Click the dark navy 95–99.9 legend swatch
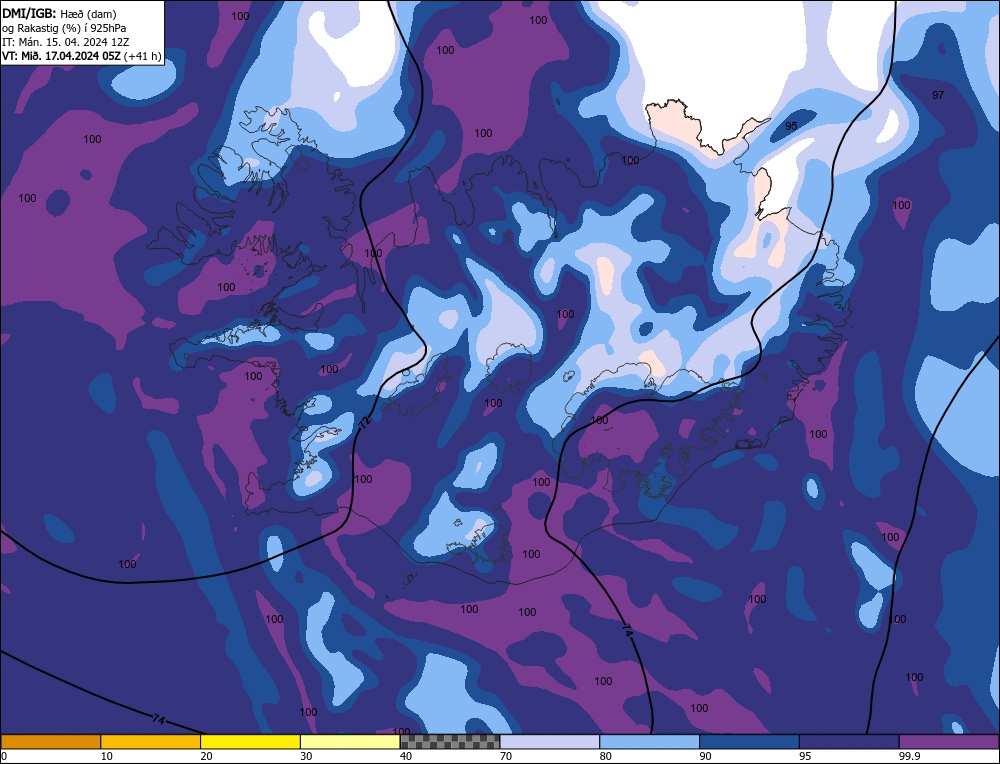The width and height of the screenshot is (1000, 764). (x=849, y=742)
